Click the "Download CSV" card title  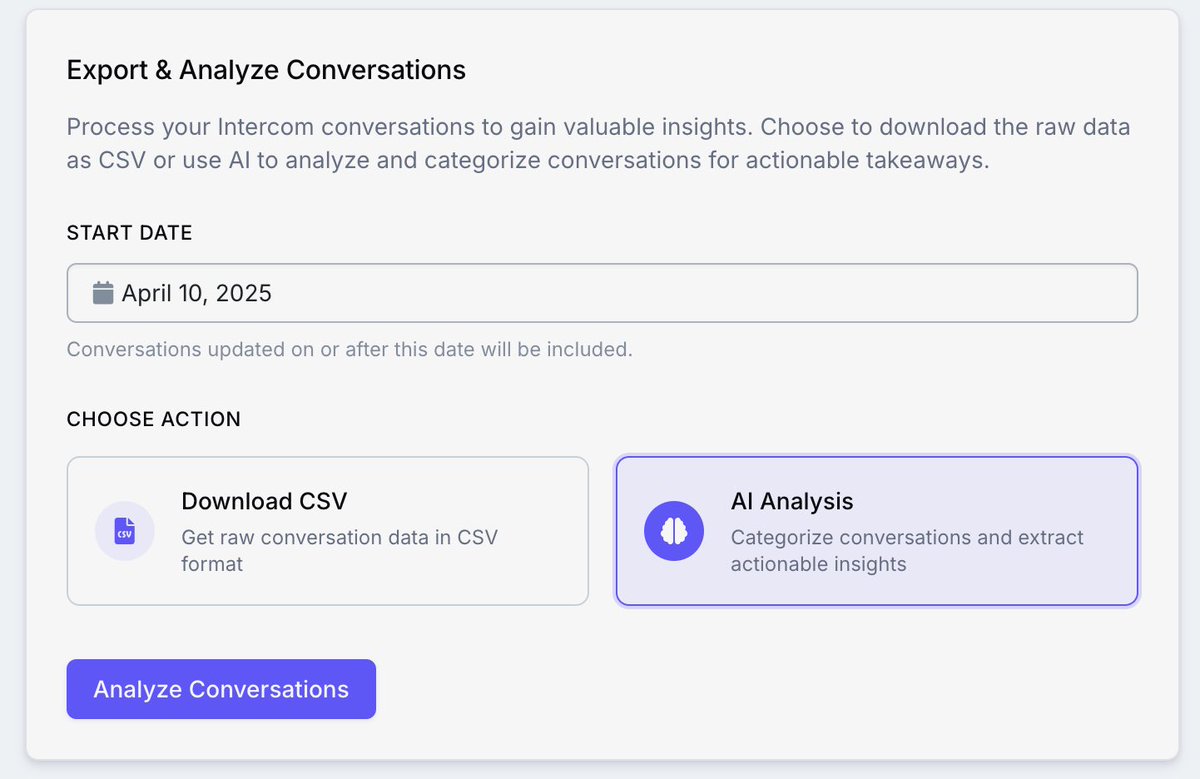[264, 501]
